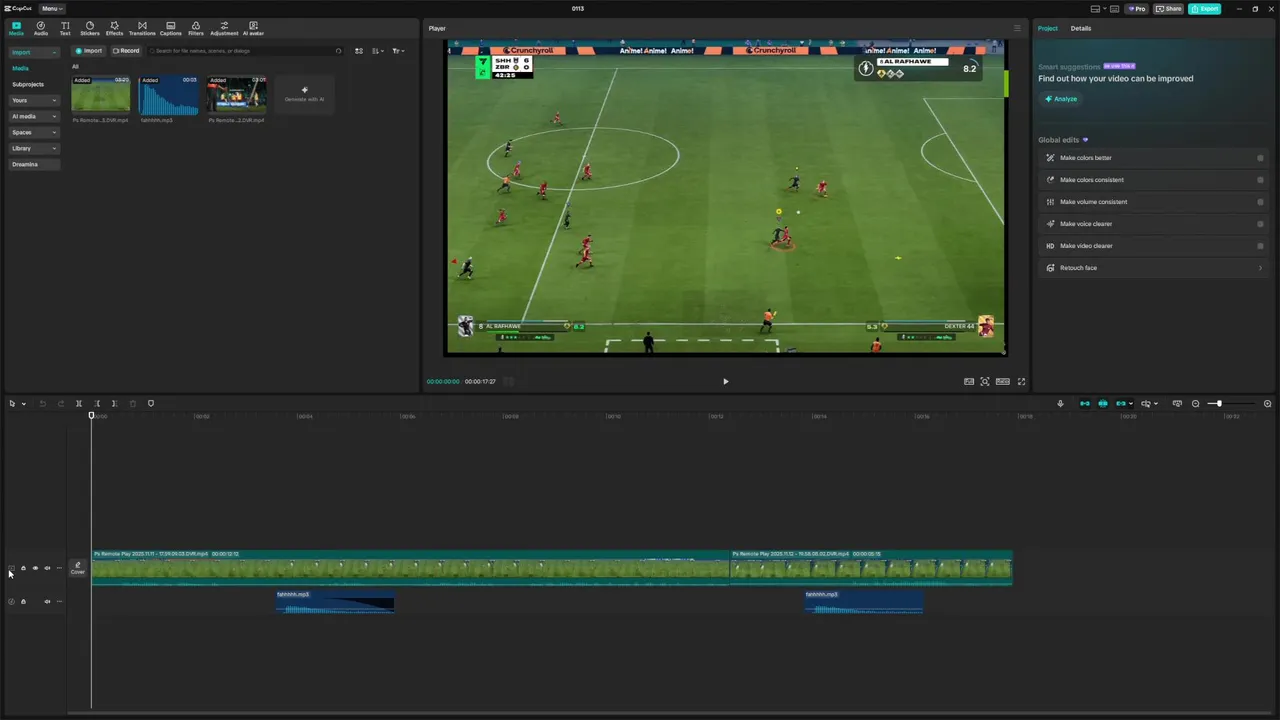Toggle Make colors better option
Screen dimensions: 1280x720
[x=1260, y=158]
